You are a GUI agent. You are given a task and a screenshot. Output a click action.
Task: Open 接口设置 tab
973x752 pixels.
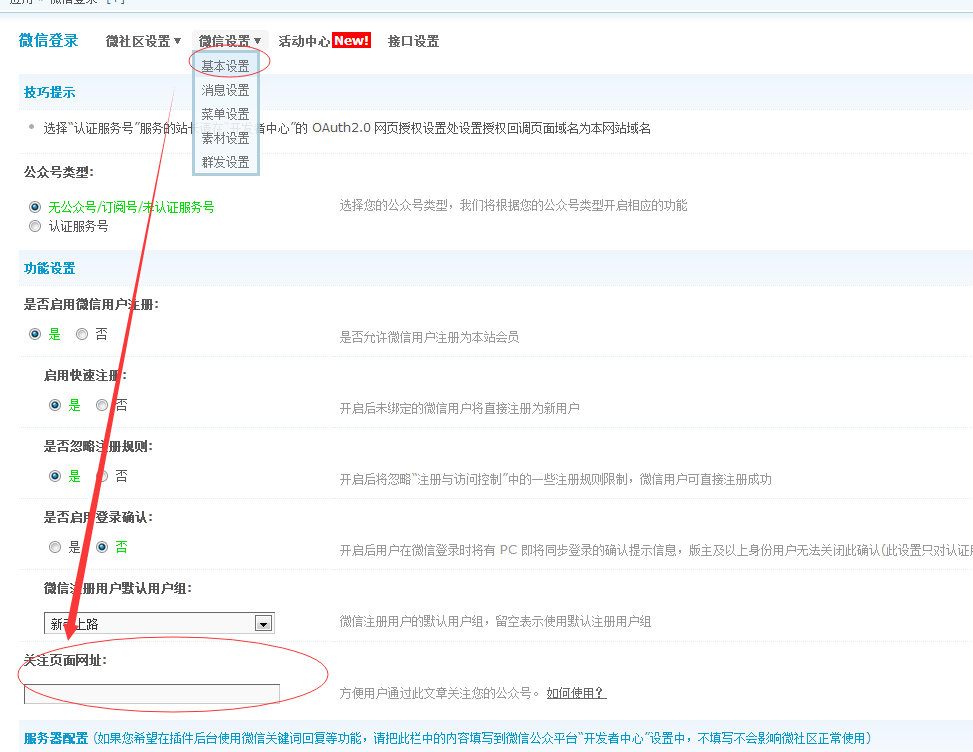coord(413,41)
